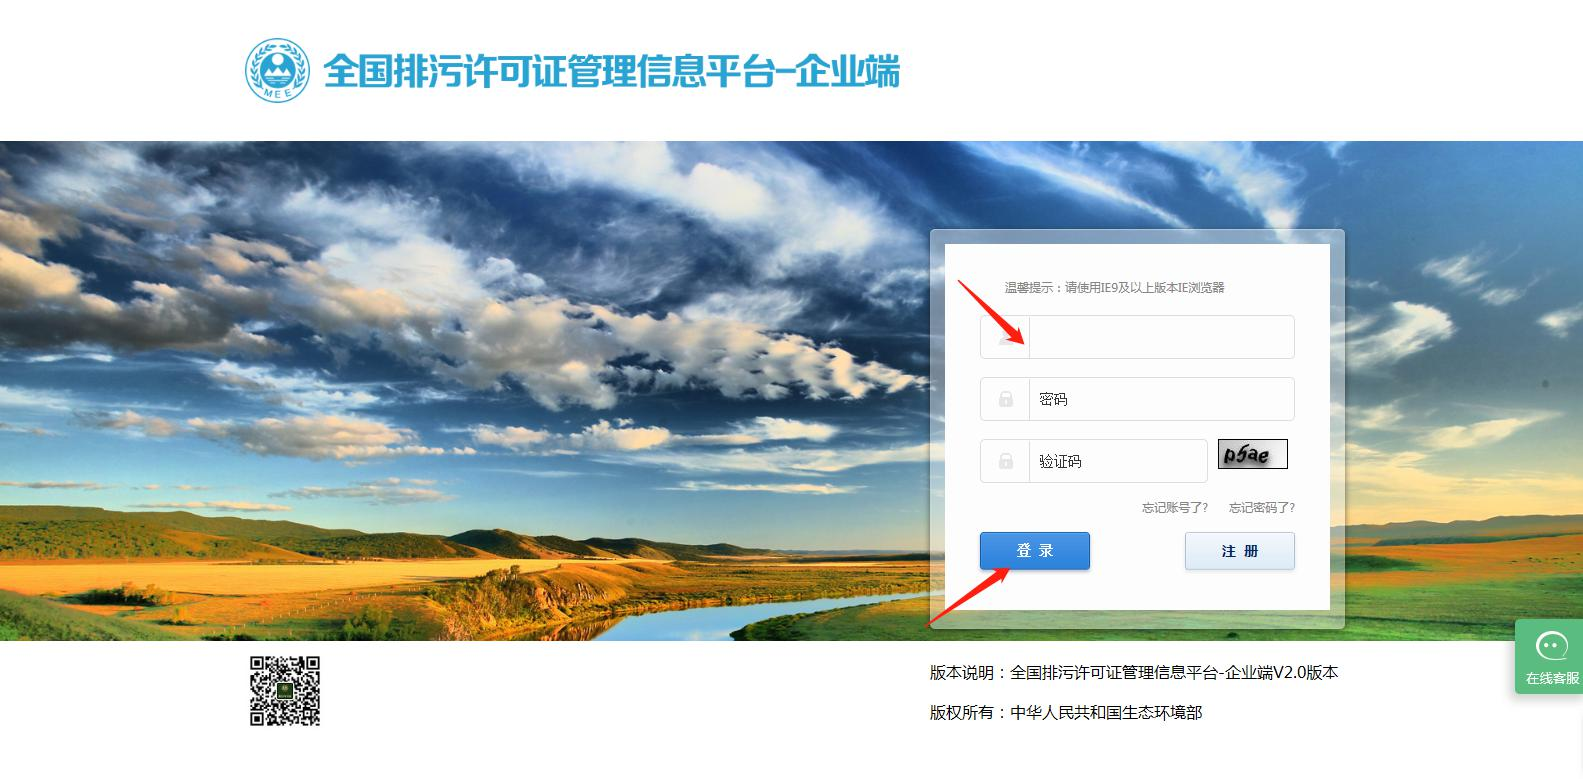This screenshot has height=779, width=1583.
Task: Focus the empty username input field
Action: click(1161, 337)
